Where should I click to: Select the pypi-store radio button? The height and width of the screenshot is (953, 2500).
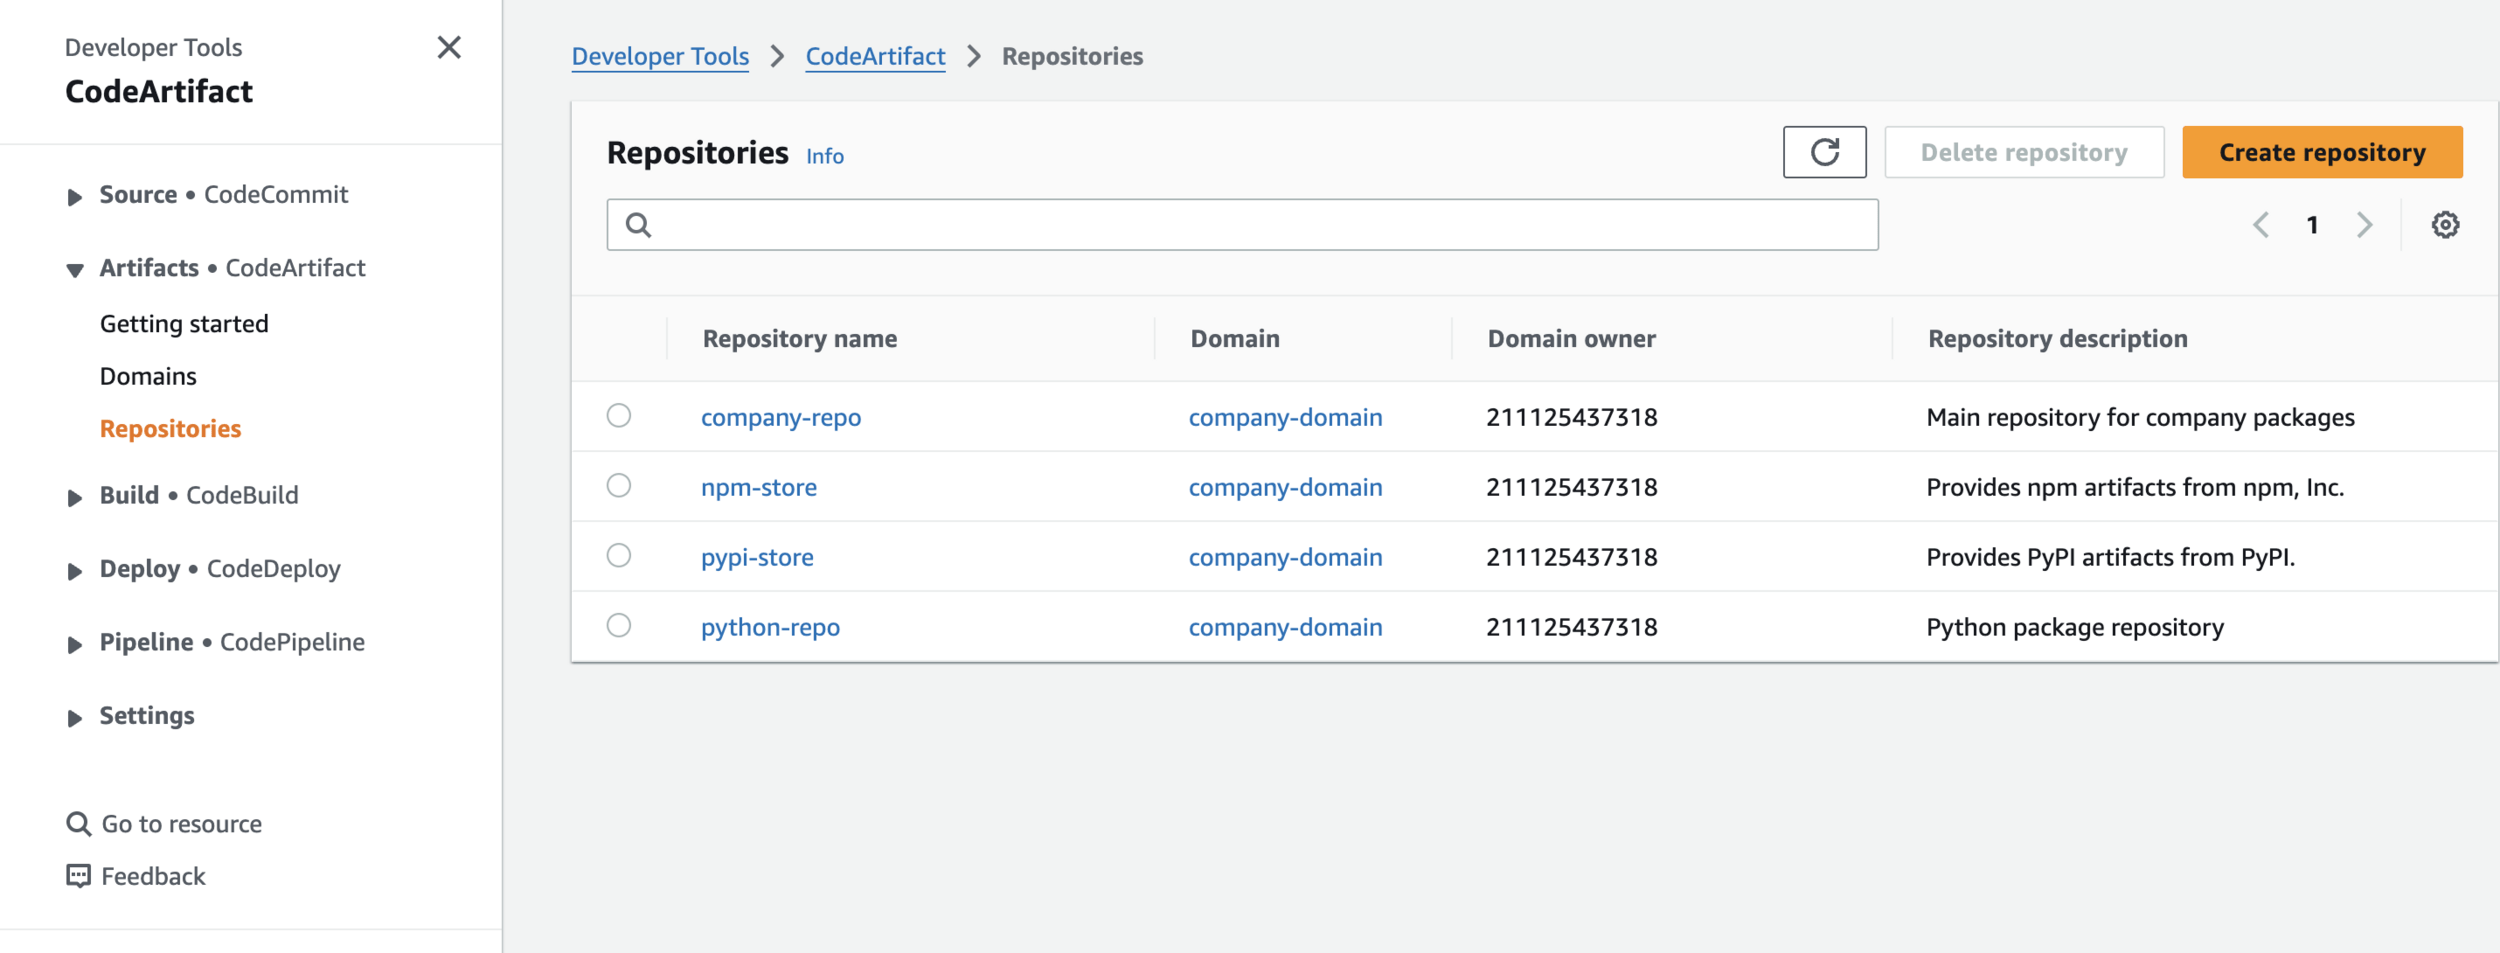click(x=619, y=555)
